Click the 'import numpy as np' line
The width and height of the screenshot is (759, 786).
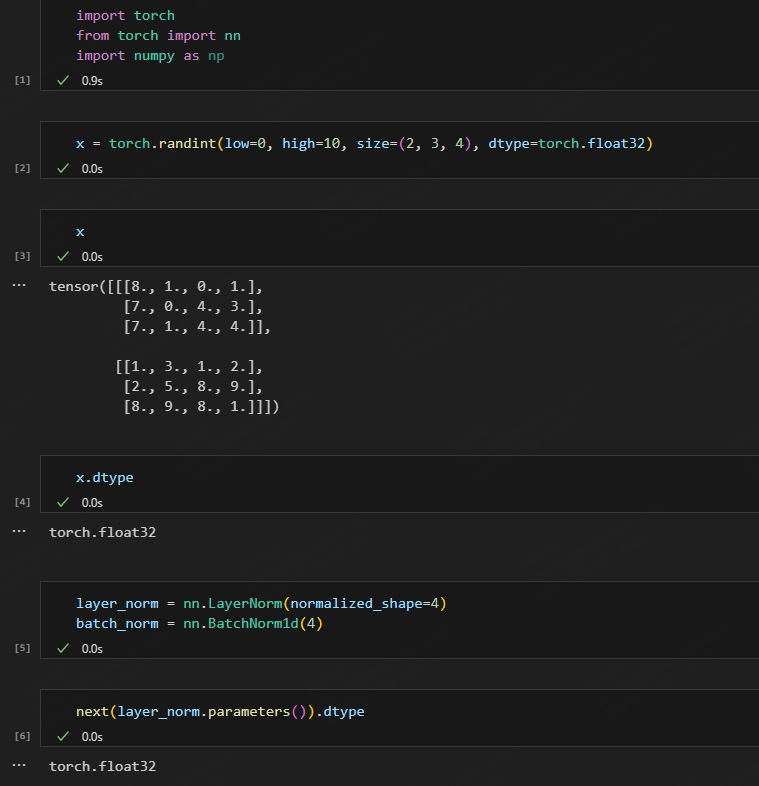pos(150,56)
